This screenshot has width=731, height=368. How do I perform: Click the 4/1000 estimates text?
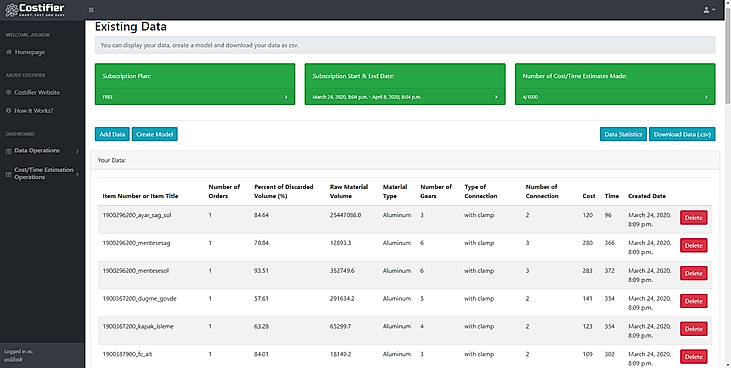[531, 97]
